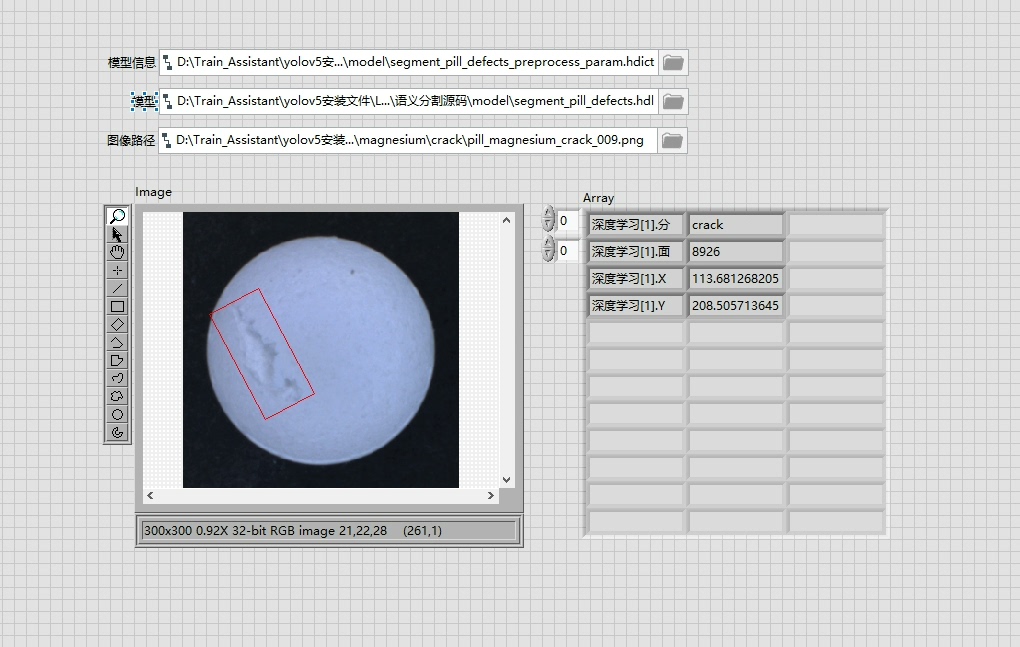
Task: Click path type icon in 图像路径 field
Action: [167, 140]
